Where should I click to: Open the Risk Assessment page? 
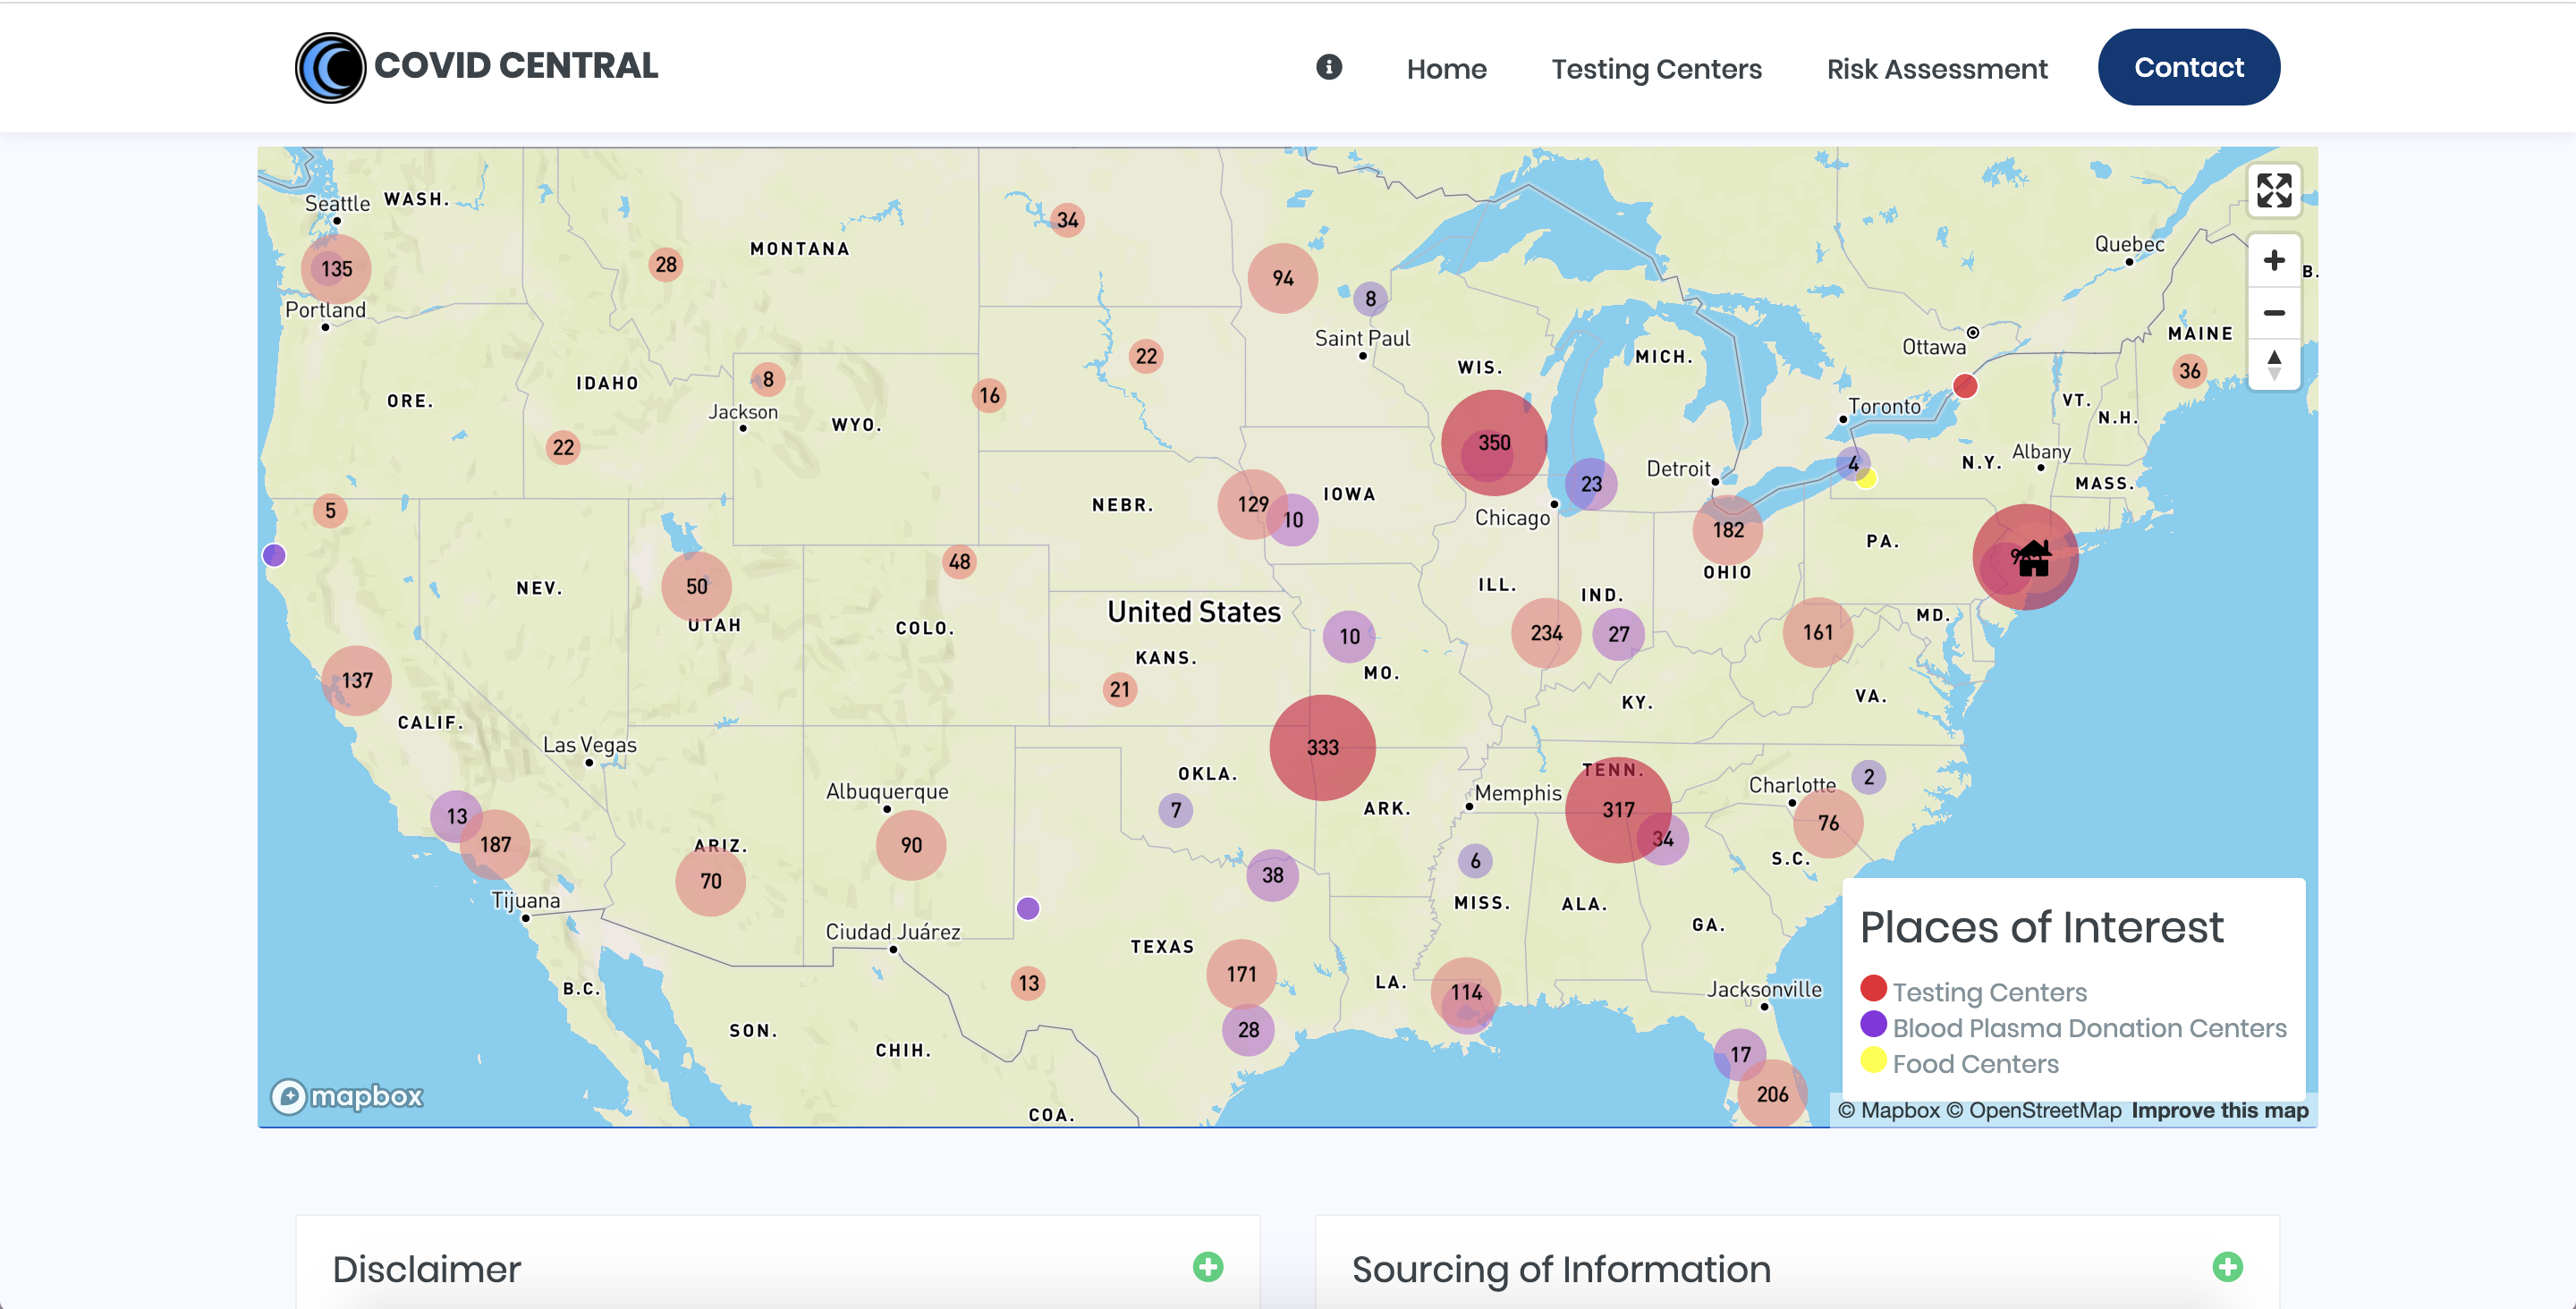click(1936, 69)
